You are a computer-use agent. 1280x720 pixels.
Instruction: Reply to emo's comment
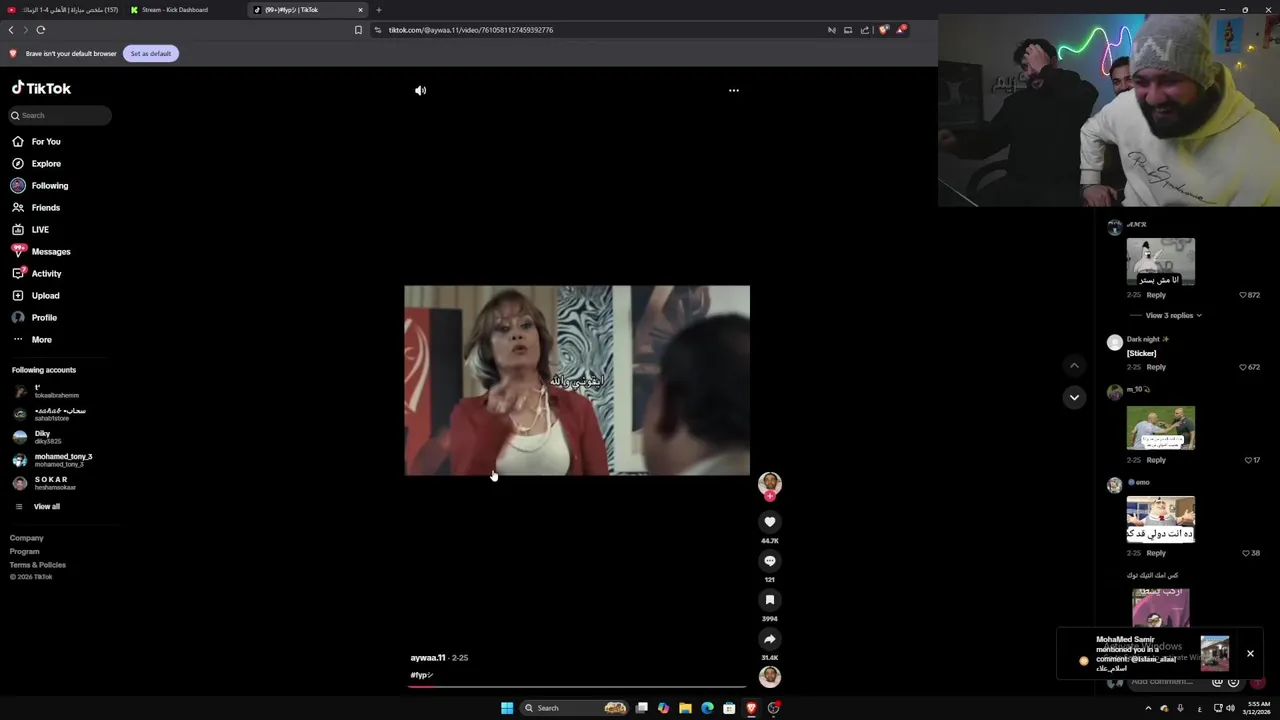1156,553
